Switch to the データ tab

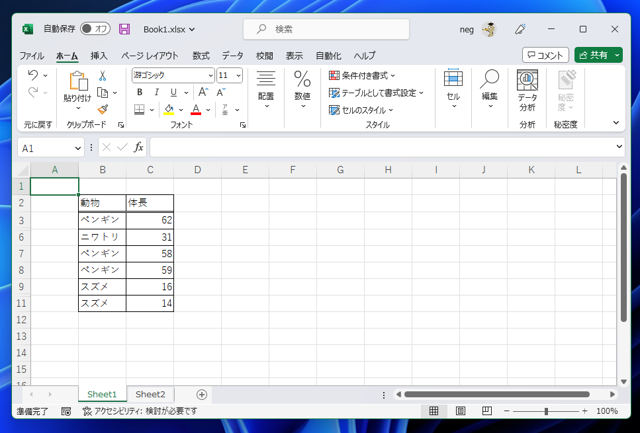[x=233, y=56]
